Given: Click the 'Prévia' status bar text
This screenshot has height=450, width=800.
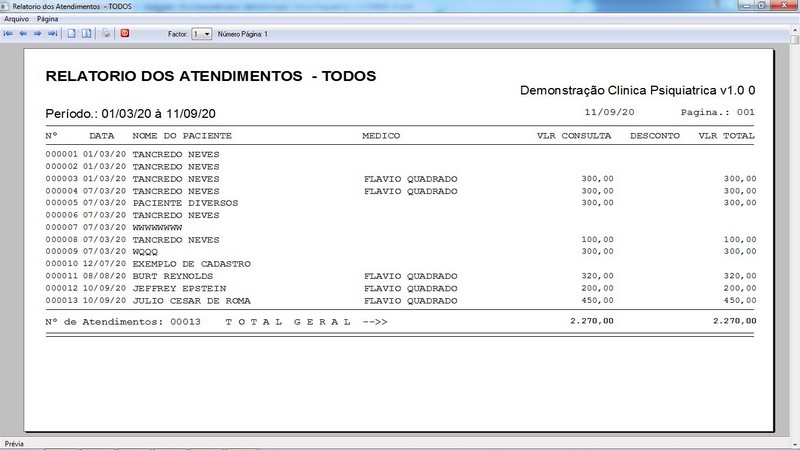Looking at the screenshot, I should 14,444.
